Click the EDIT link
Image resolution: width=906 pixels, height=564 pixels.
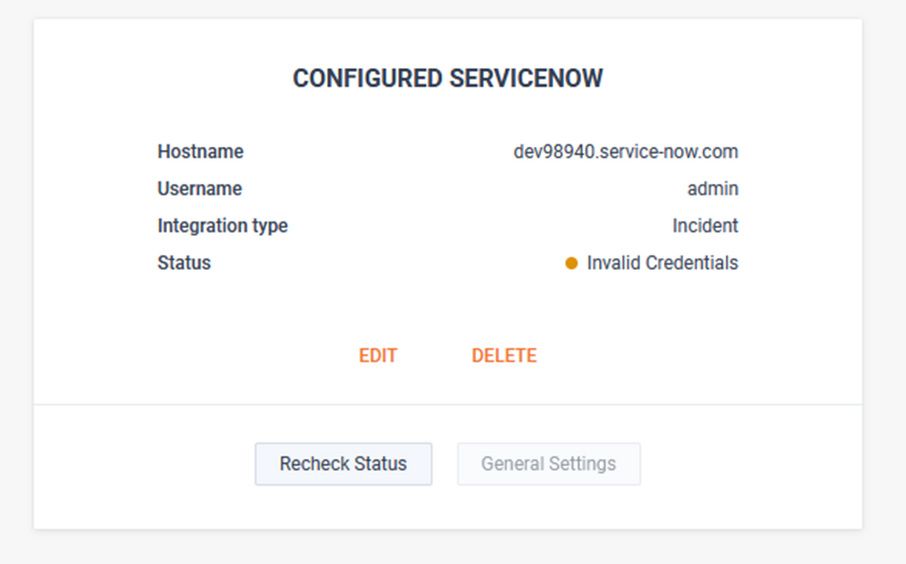tap(378, 355)
